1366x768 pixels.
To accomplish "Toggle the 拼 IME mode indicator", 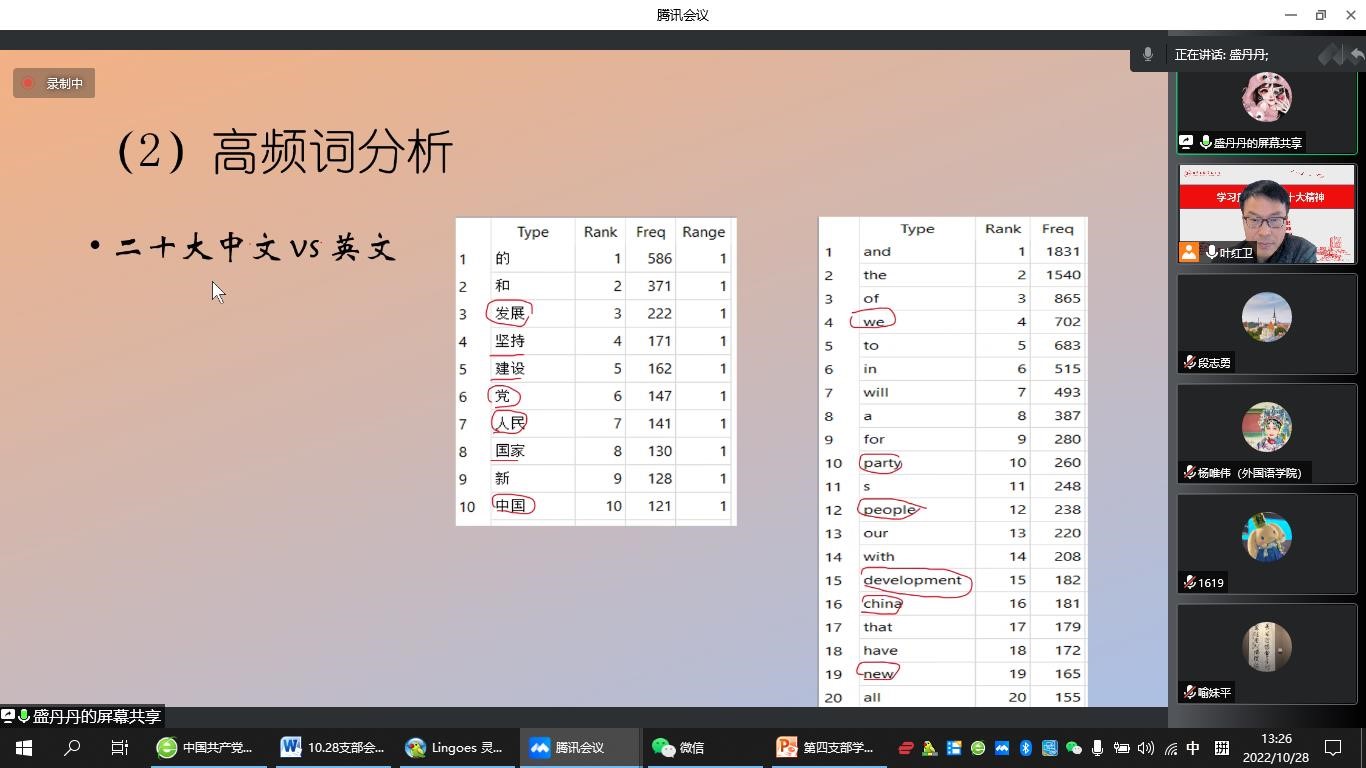I will click(x=1221, y=748).
